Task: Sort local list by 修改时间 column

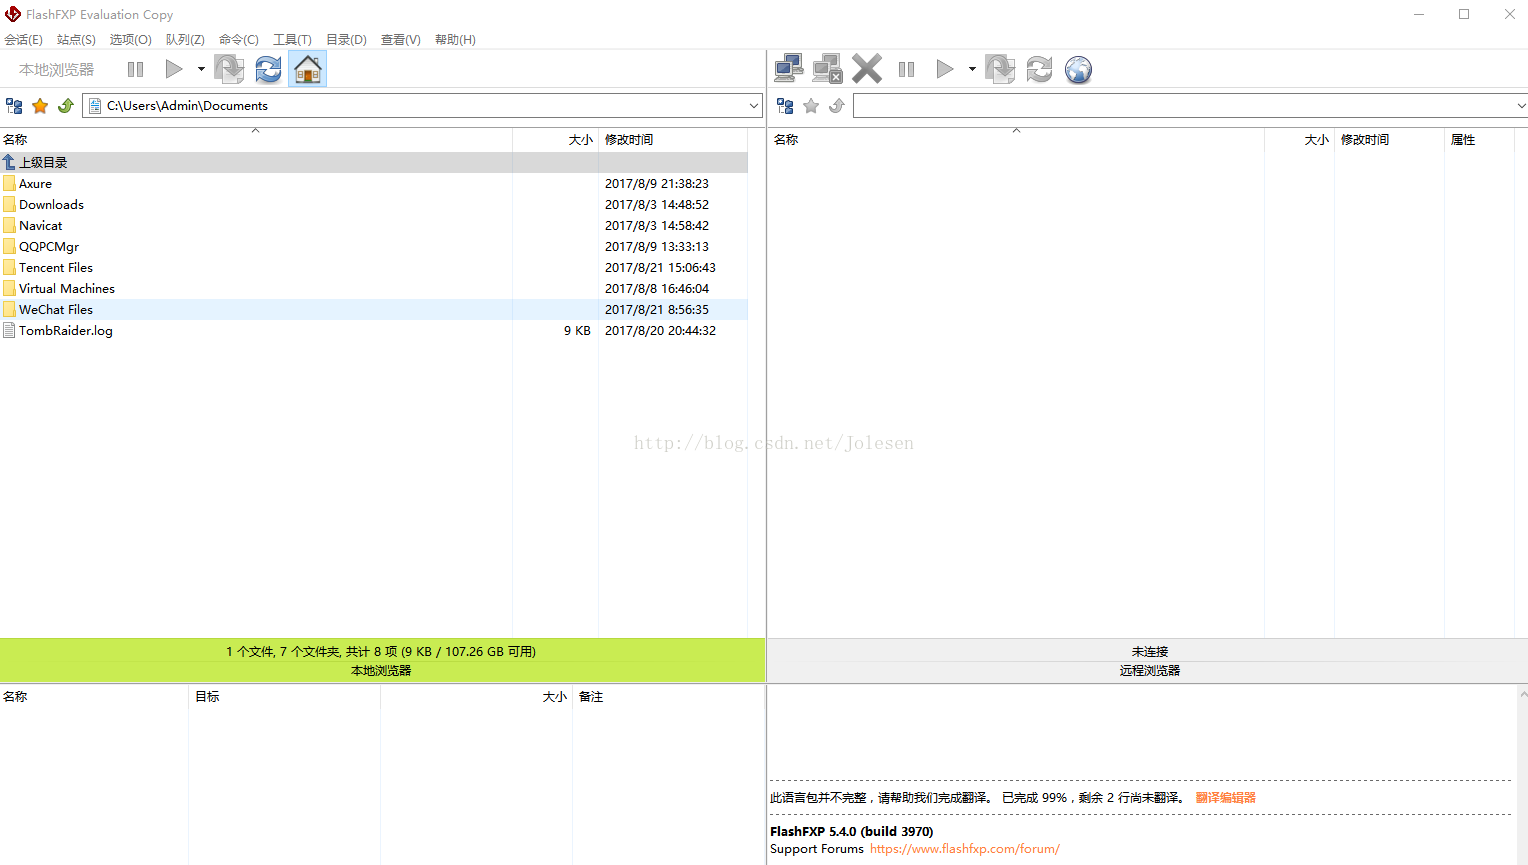Action: tap(673, 140)
